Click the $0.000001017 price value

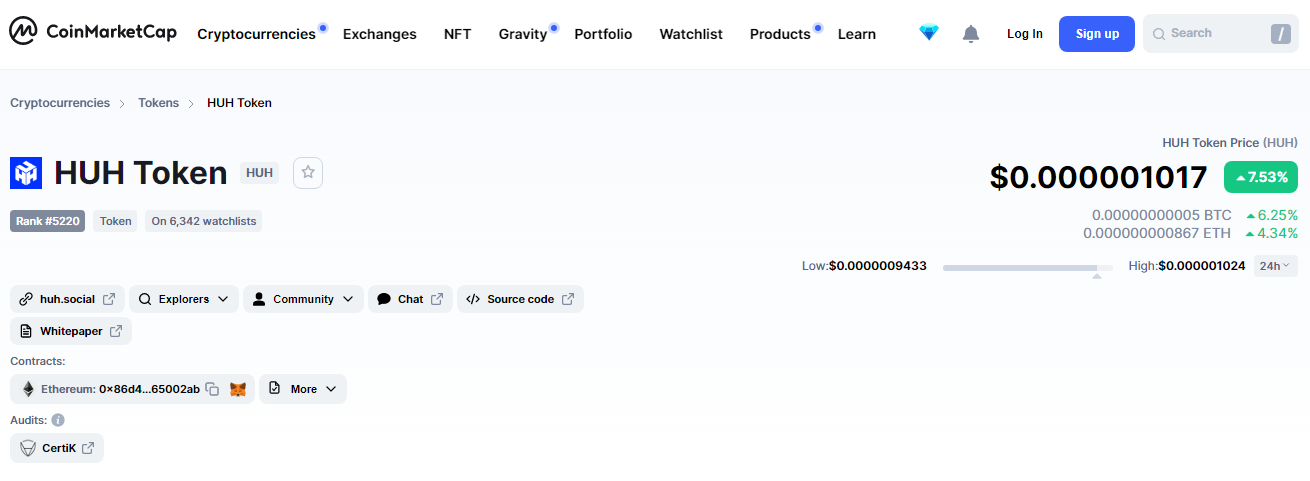tap(1099, 177)
